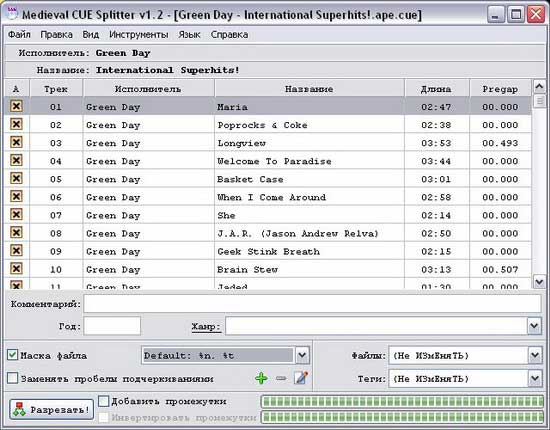
Task: Uncheck track 10 Brain Stew checkbox
Action: 16,269
